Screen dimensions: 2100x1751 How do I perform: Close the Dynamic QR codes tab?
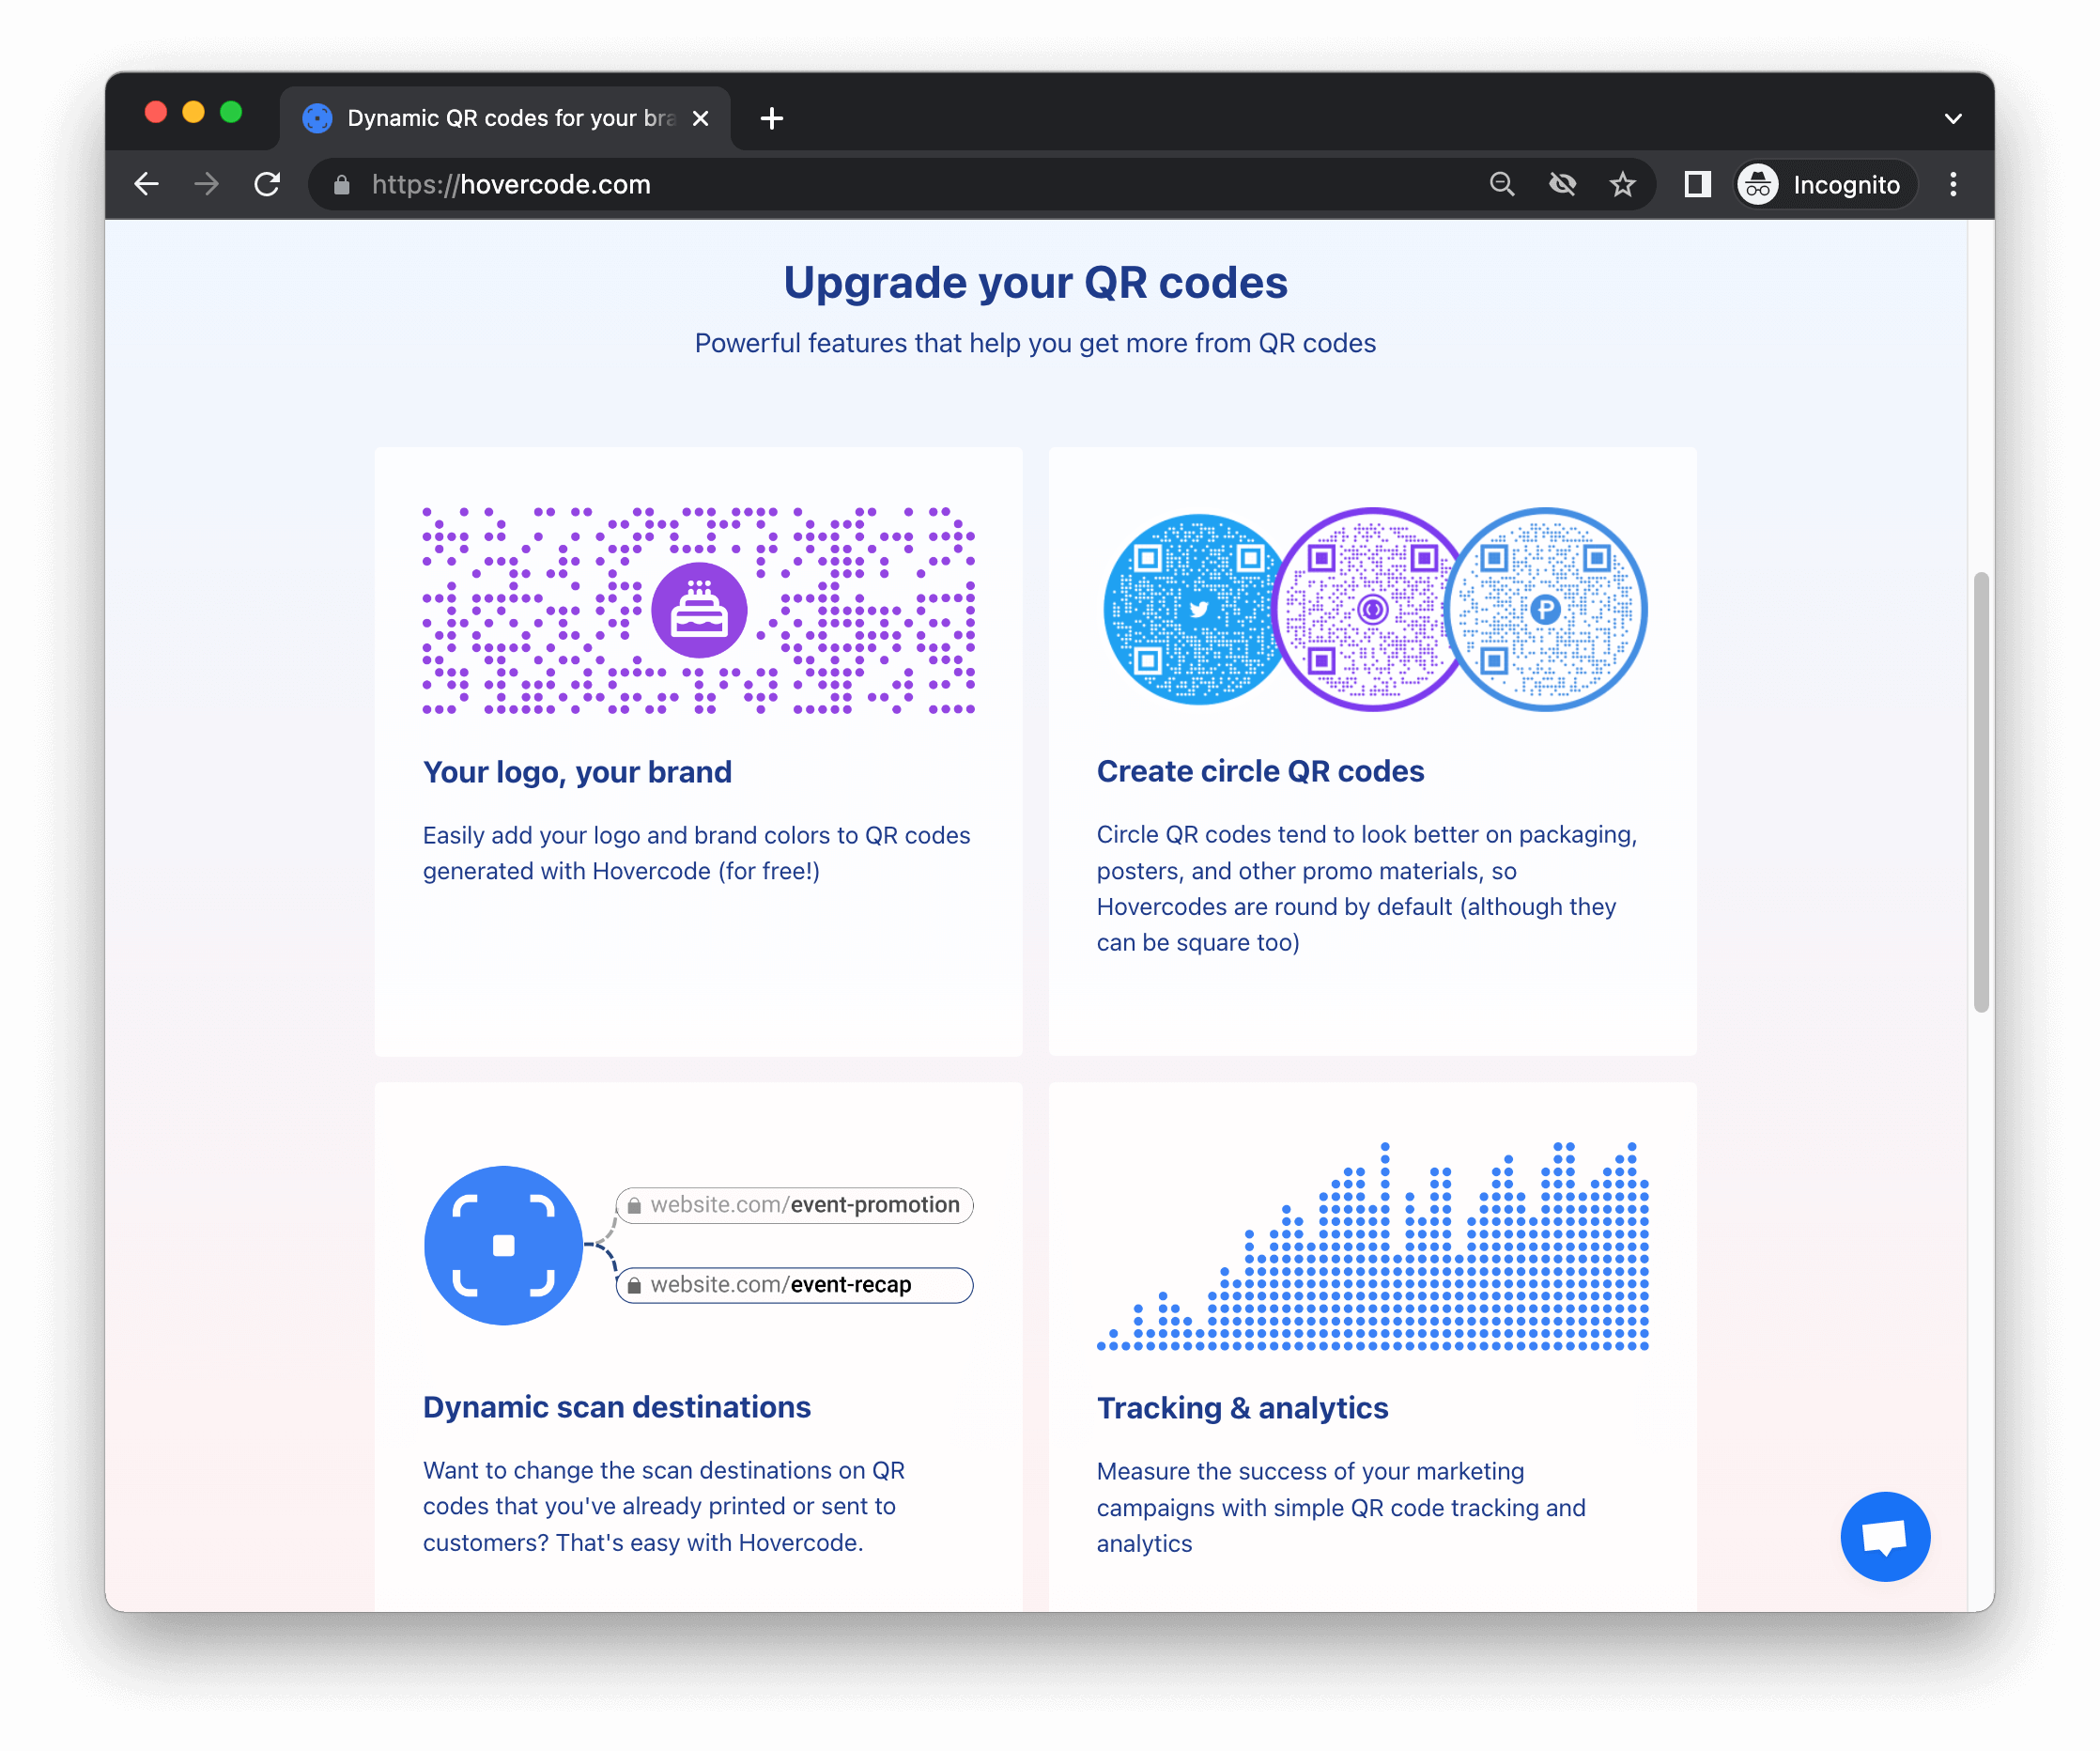(701, 118)
